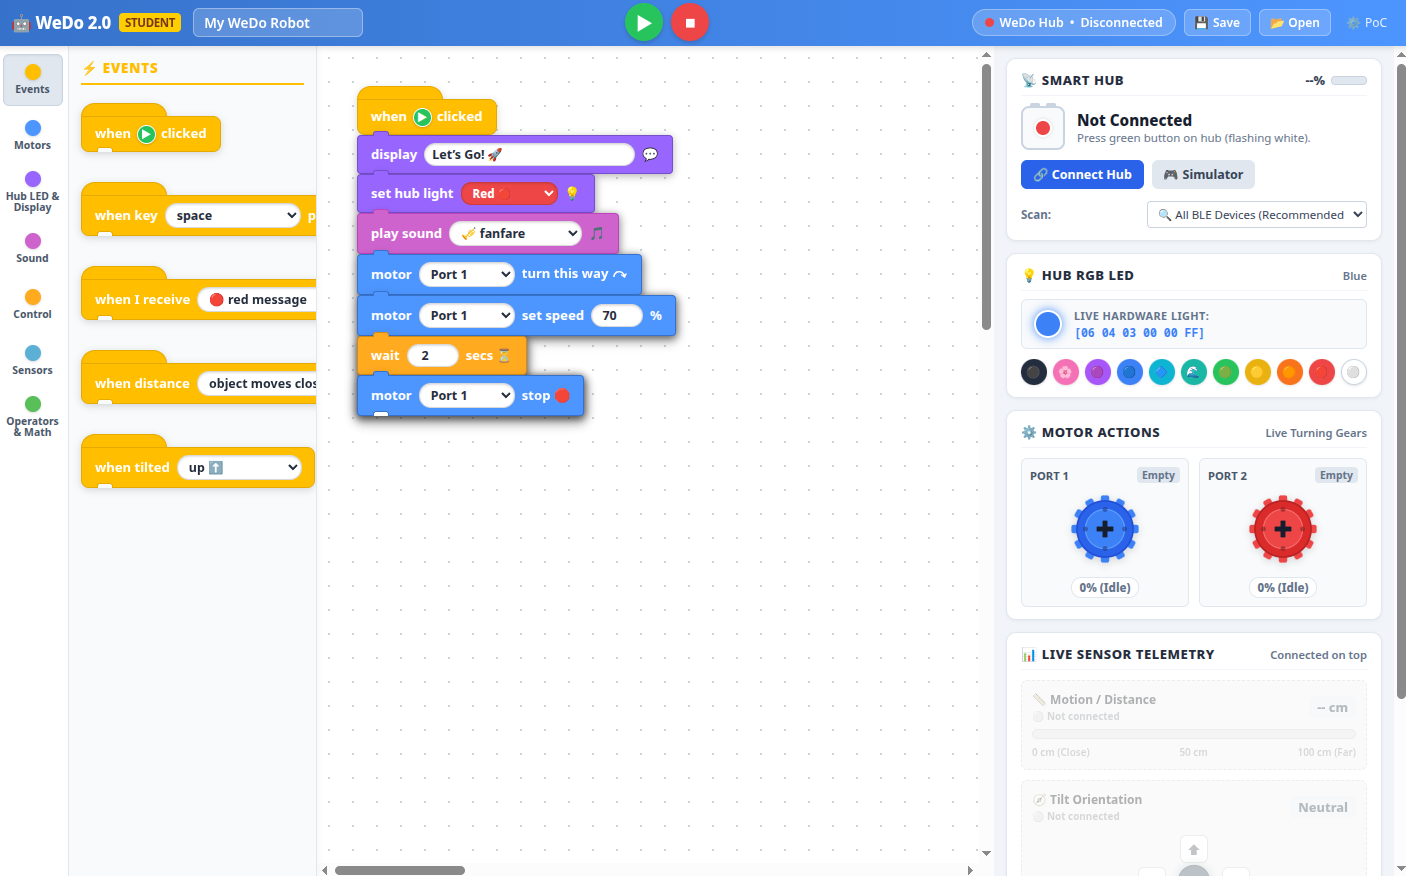The image size is (1406, 876).
Task: Select the pink LED color swatch
Action: pos(1066,372)
